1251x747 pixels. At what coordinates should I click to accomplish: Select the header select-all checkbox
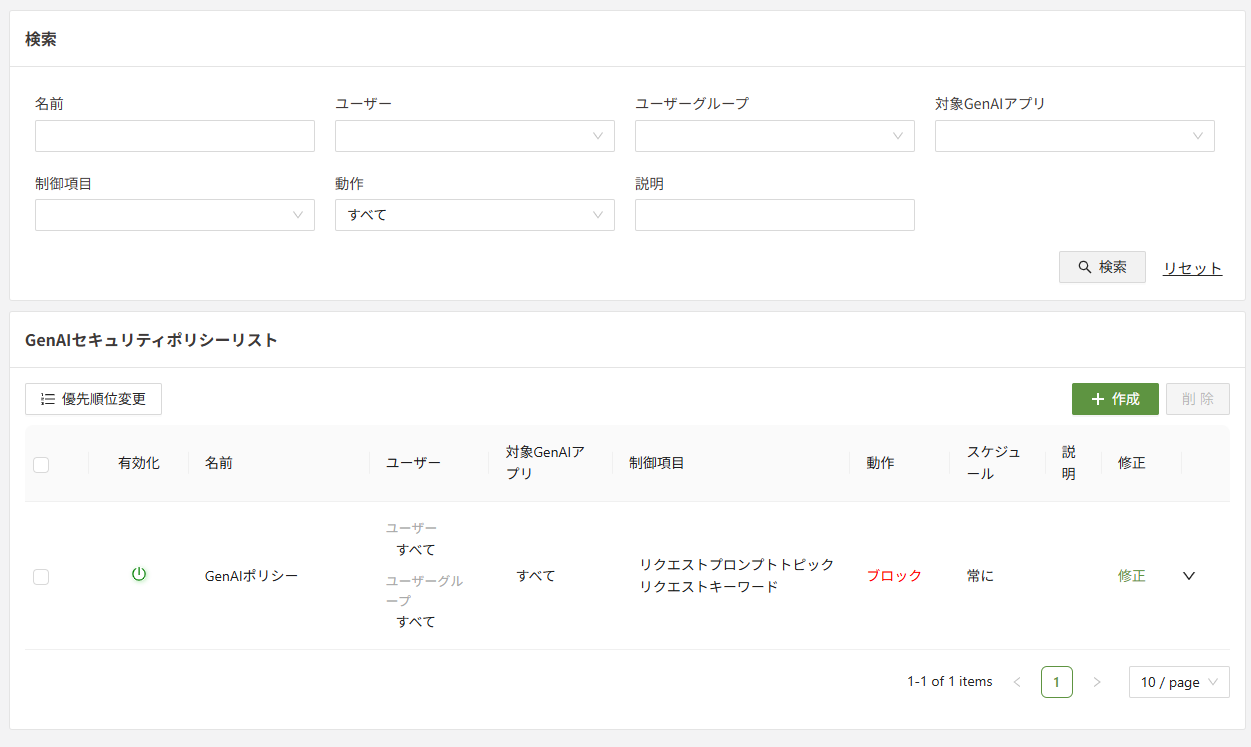click(41, 464)
